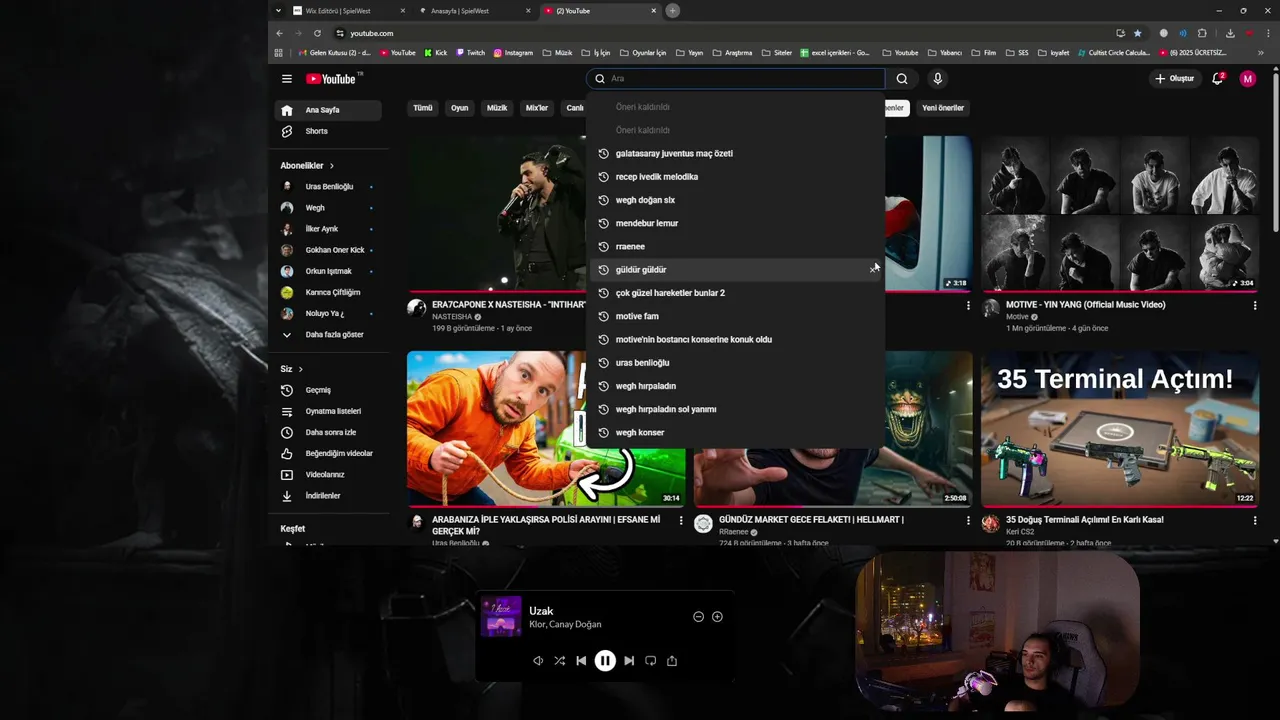Pick suggestion uras benlioğlu

[x=735, y=363]
